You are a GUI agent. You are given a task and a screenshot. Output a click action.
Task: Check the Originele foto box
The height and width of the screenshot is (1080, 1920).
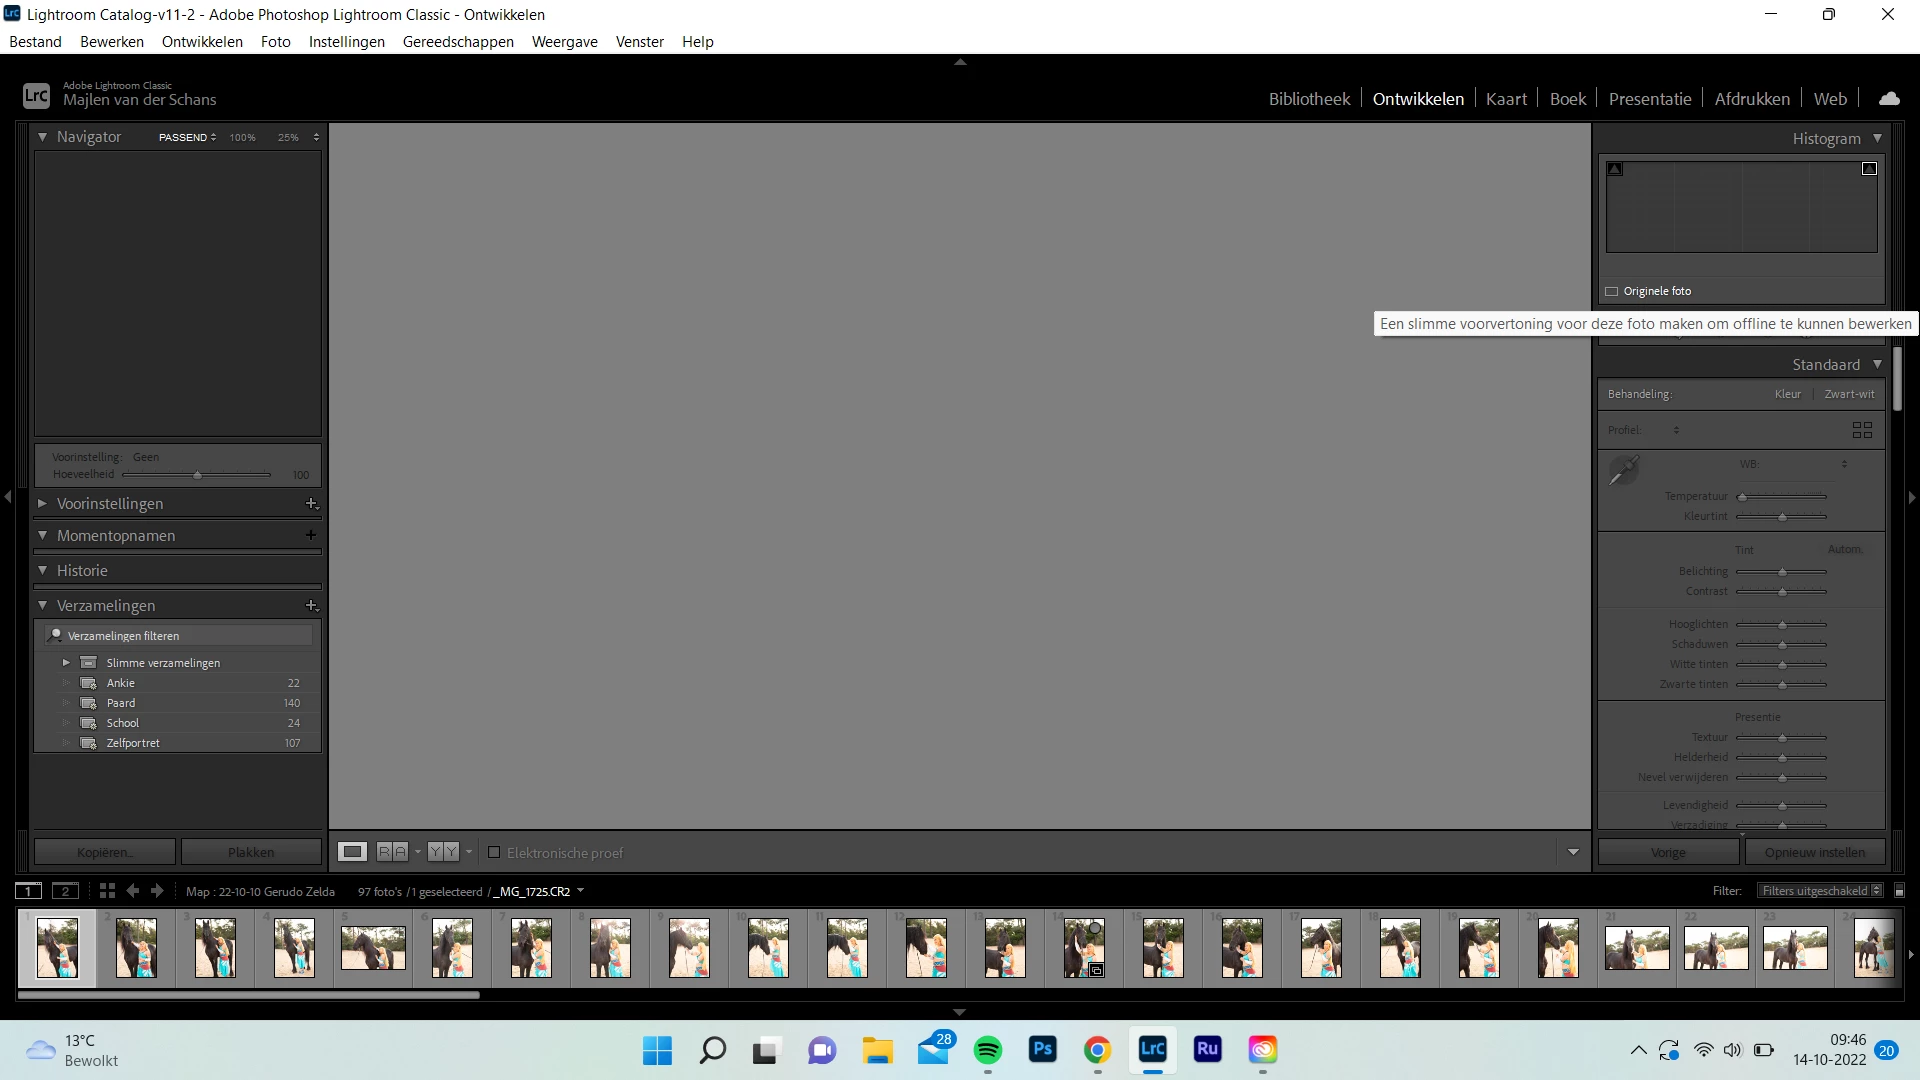1612,292
